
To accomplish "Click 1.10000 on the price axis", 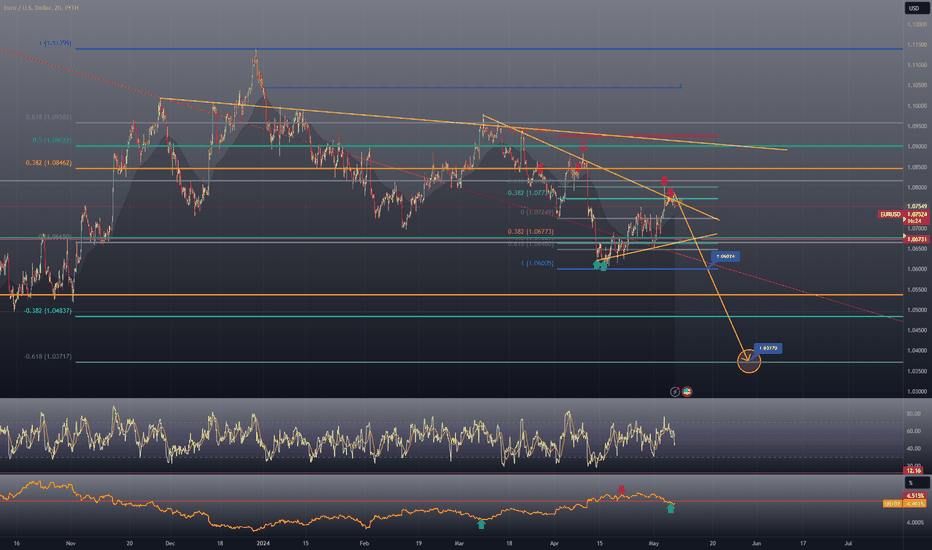I will point(917,106).
